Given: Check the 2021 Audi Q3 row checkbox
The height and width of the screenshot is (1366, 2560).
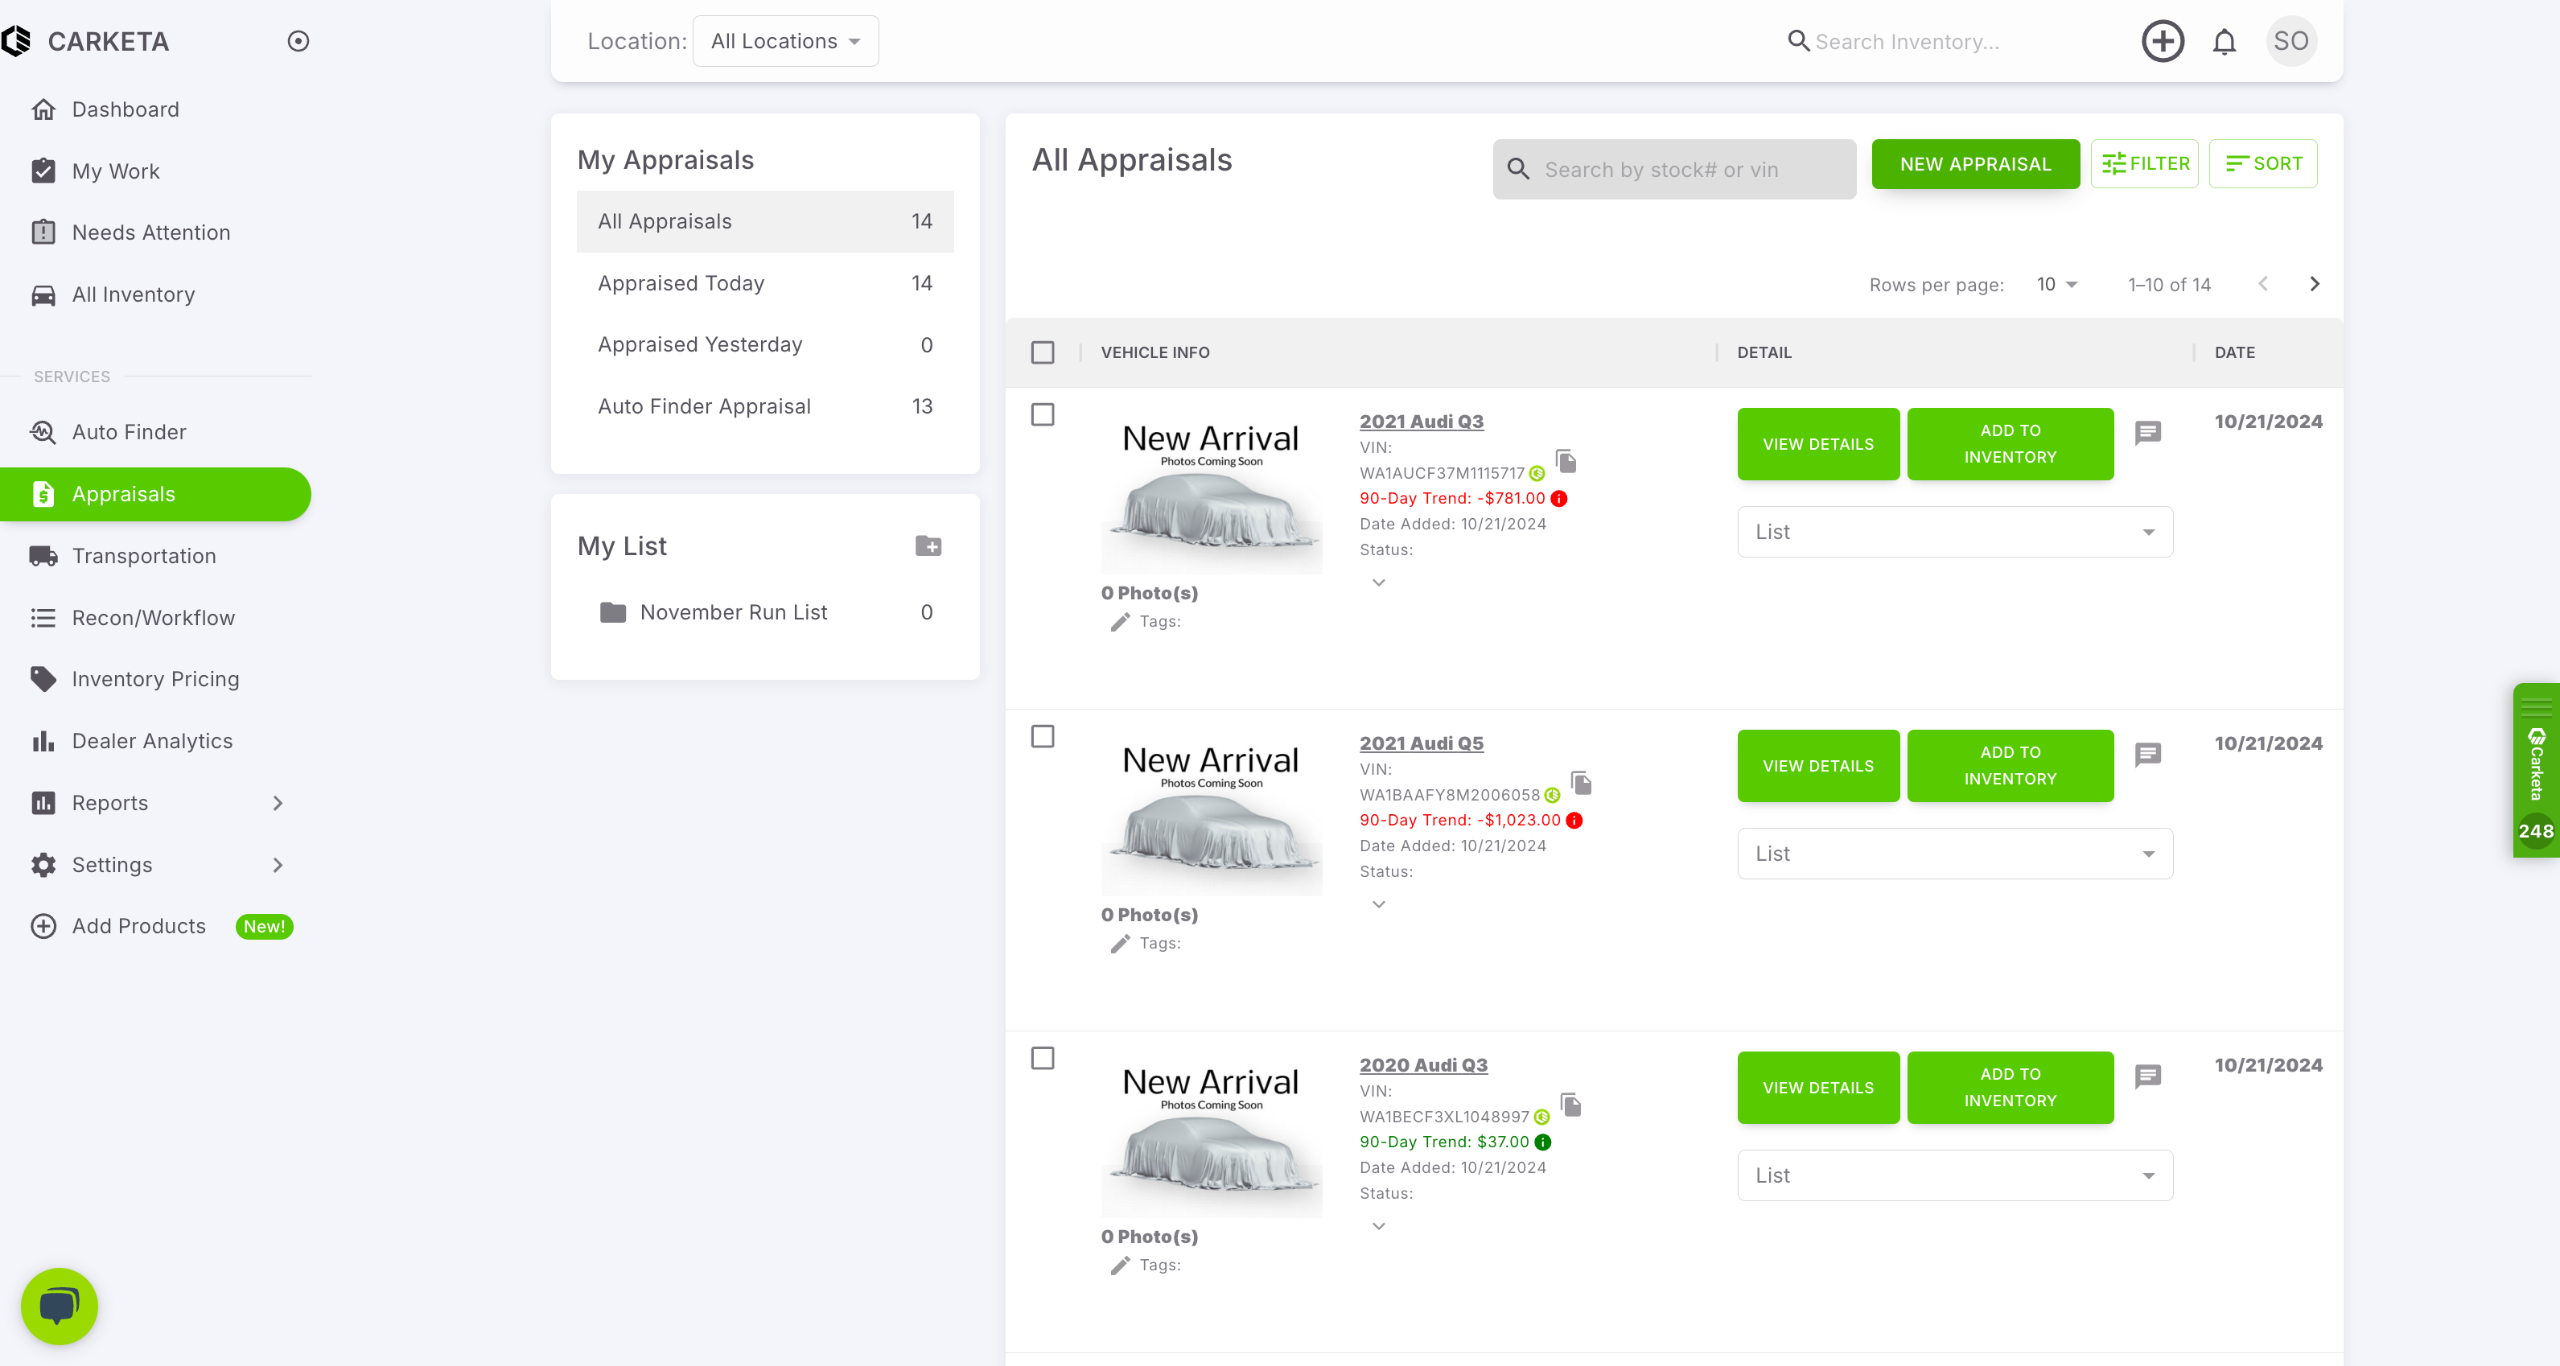Looking at the screenshot, I should [1042, 414].
